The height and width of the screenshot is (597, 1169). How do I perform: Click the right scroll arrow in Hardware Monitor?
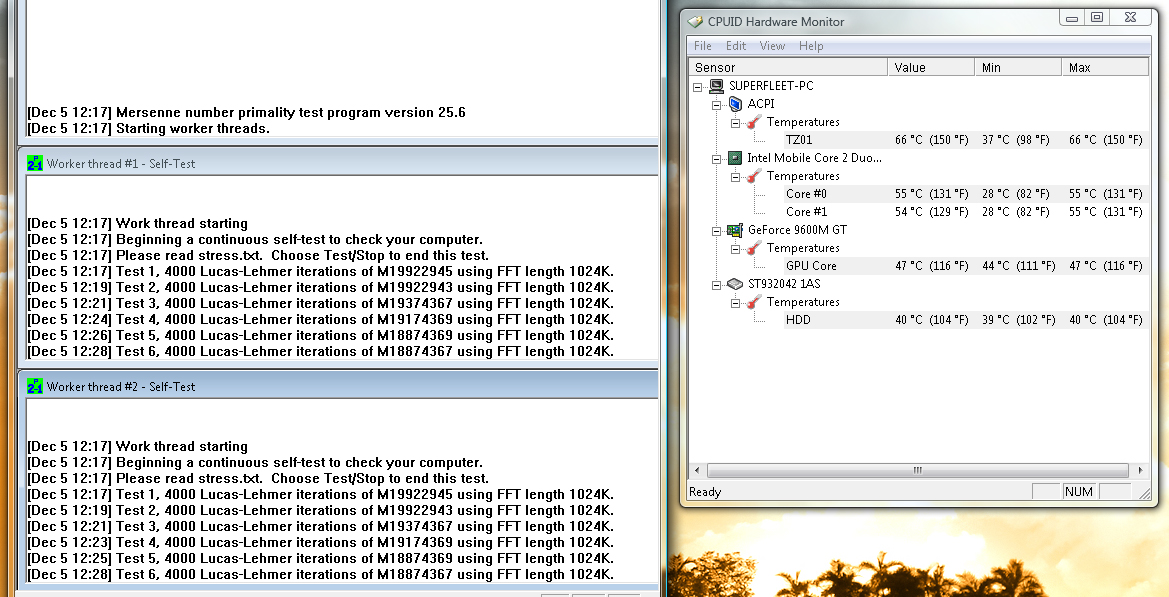(1140, 470)
